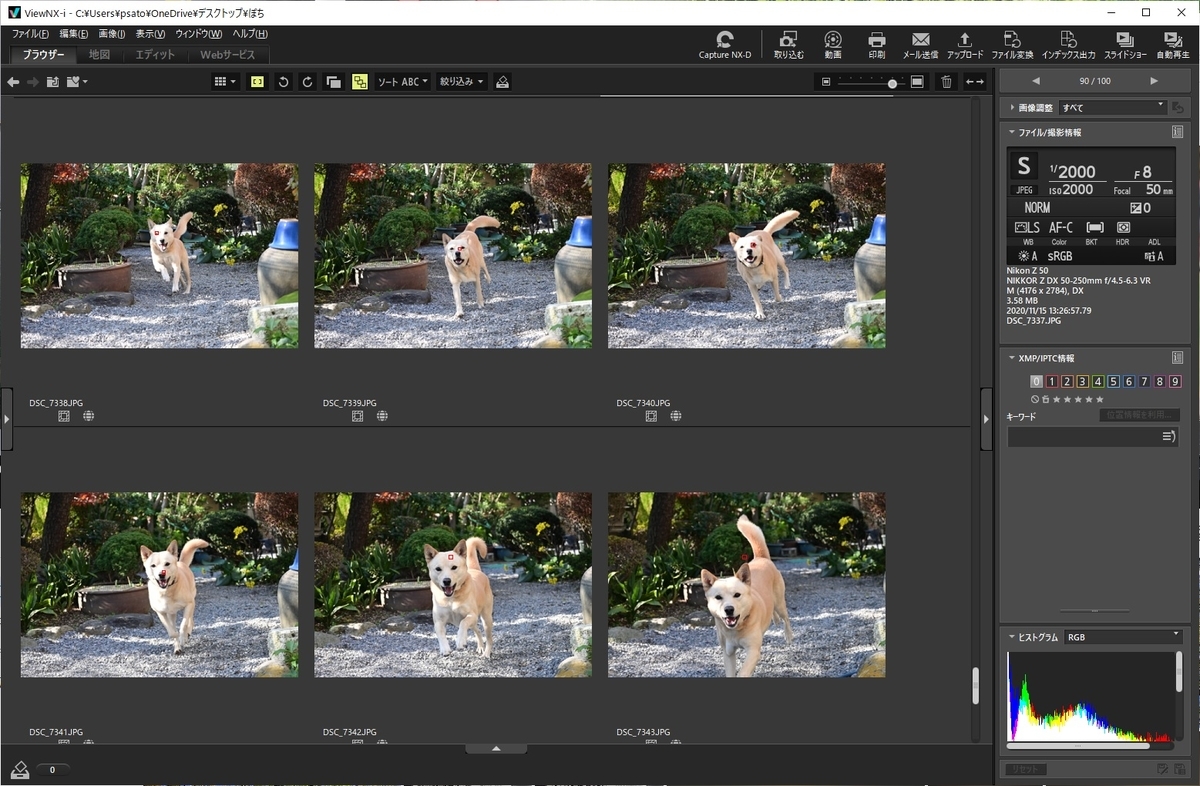Select label 9

(x=1175, y=382)
